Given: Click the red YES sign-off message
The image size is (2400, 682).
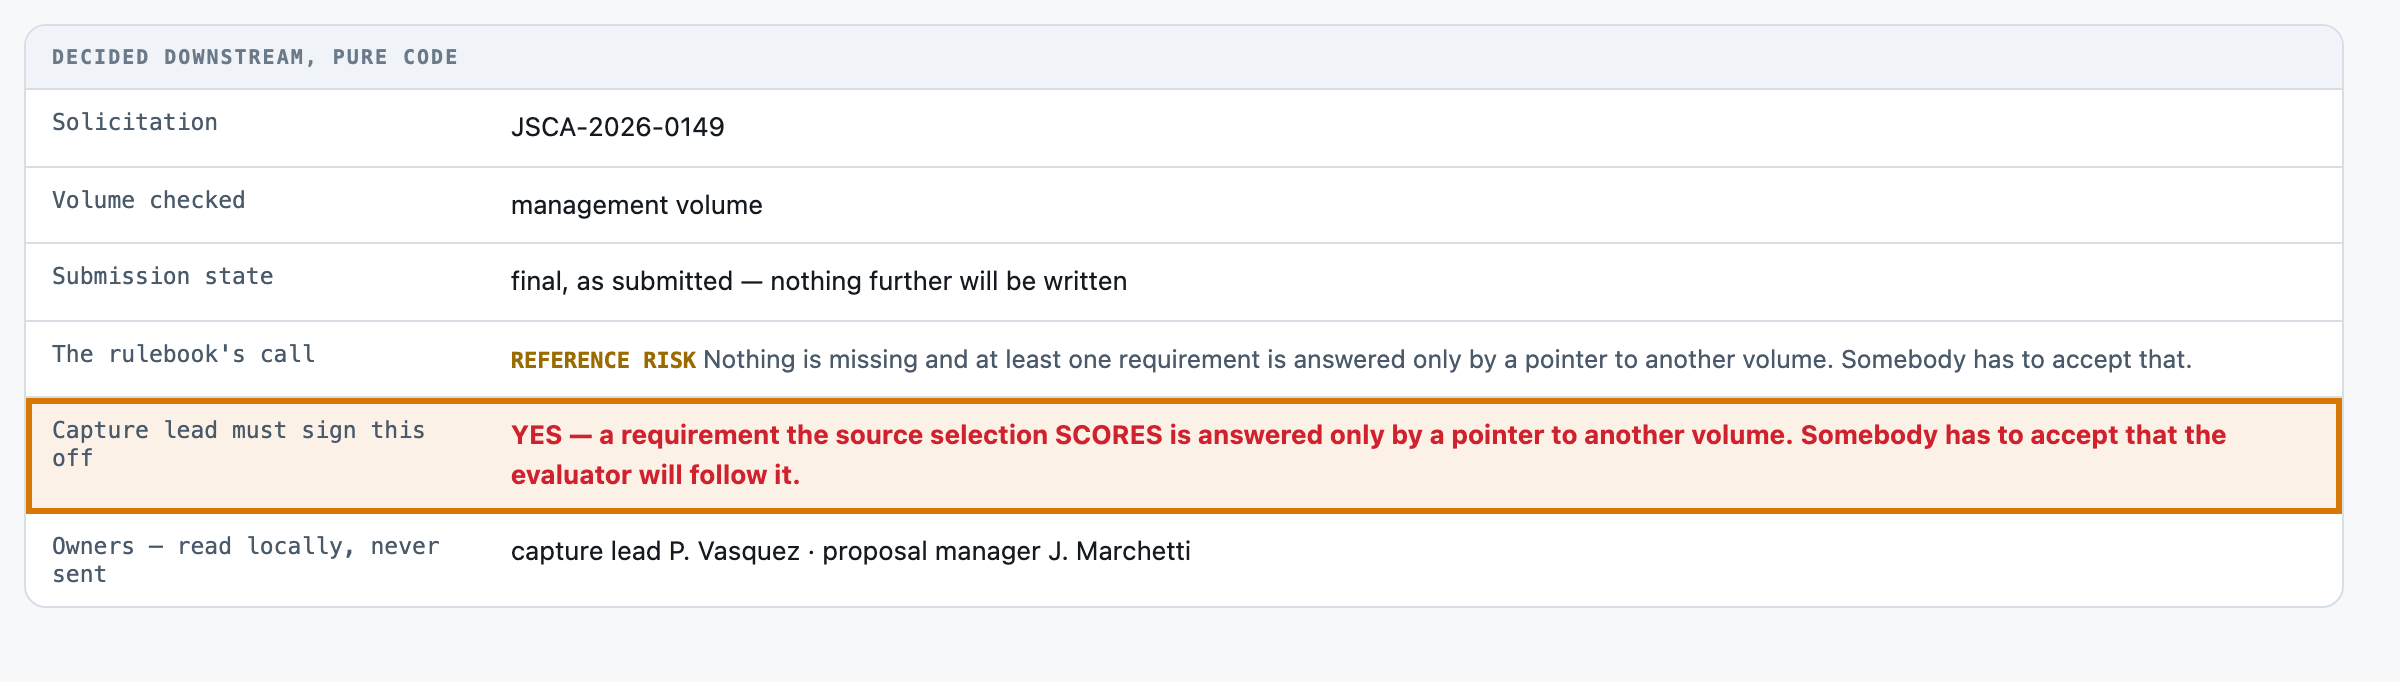Looking at the screenshot, I should click(x=1368, y=455).
